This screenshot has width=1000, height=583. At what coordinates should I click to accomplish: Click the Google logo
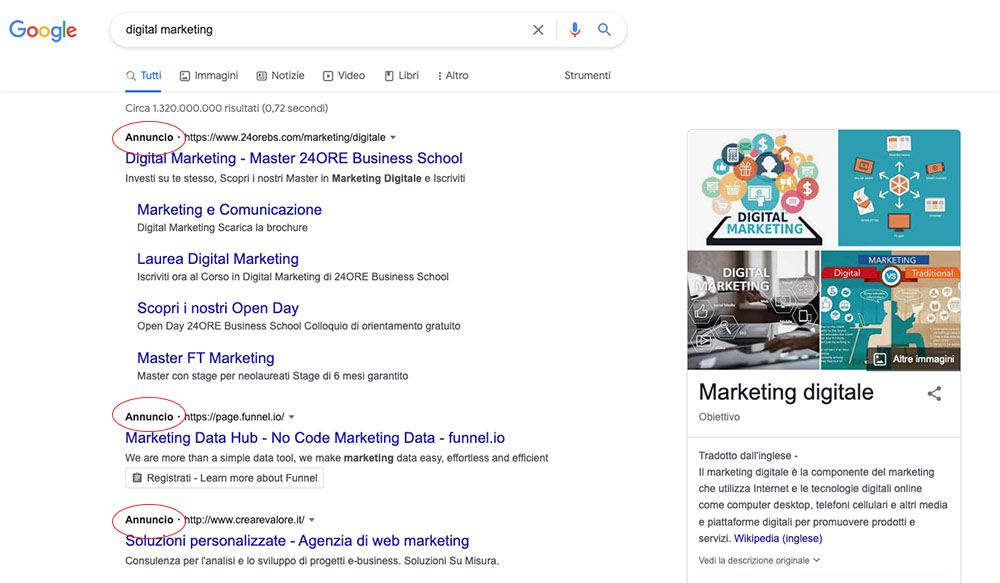[x=43, y=30]
